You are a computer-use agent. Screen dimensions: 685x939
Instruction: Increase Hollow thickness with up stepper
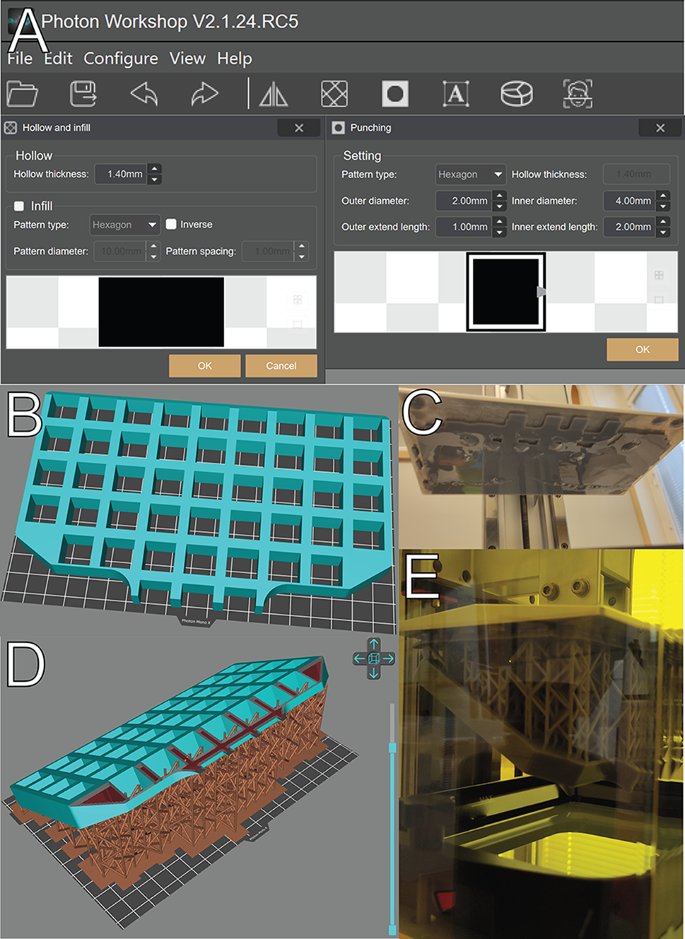(x=154, y=169)
